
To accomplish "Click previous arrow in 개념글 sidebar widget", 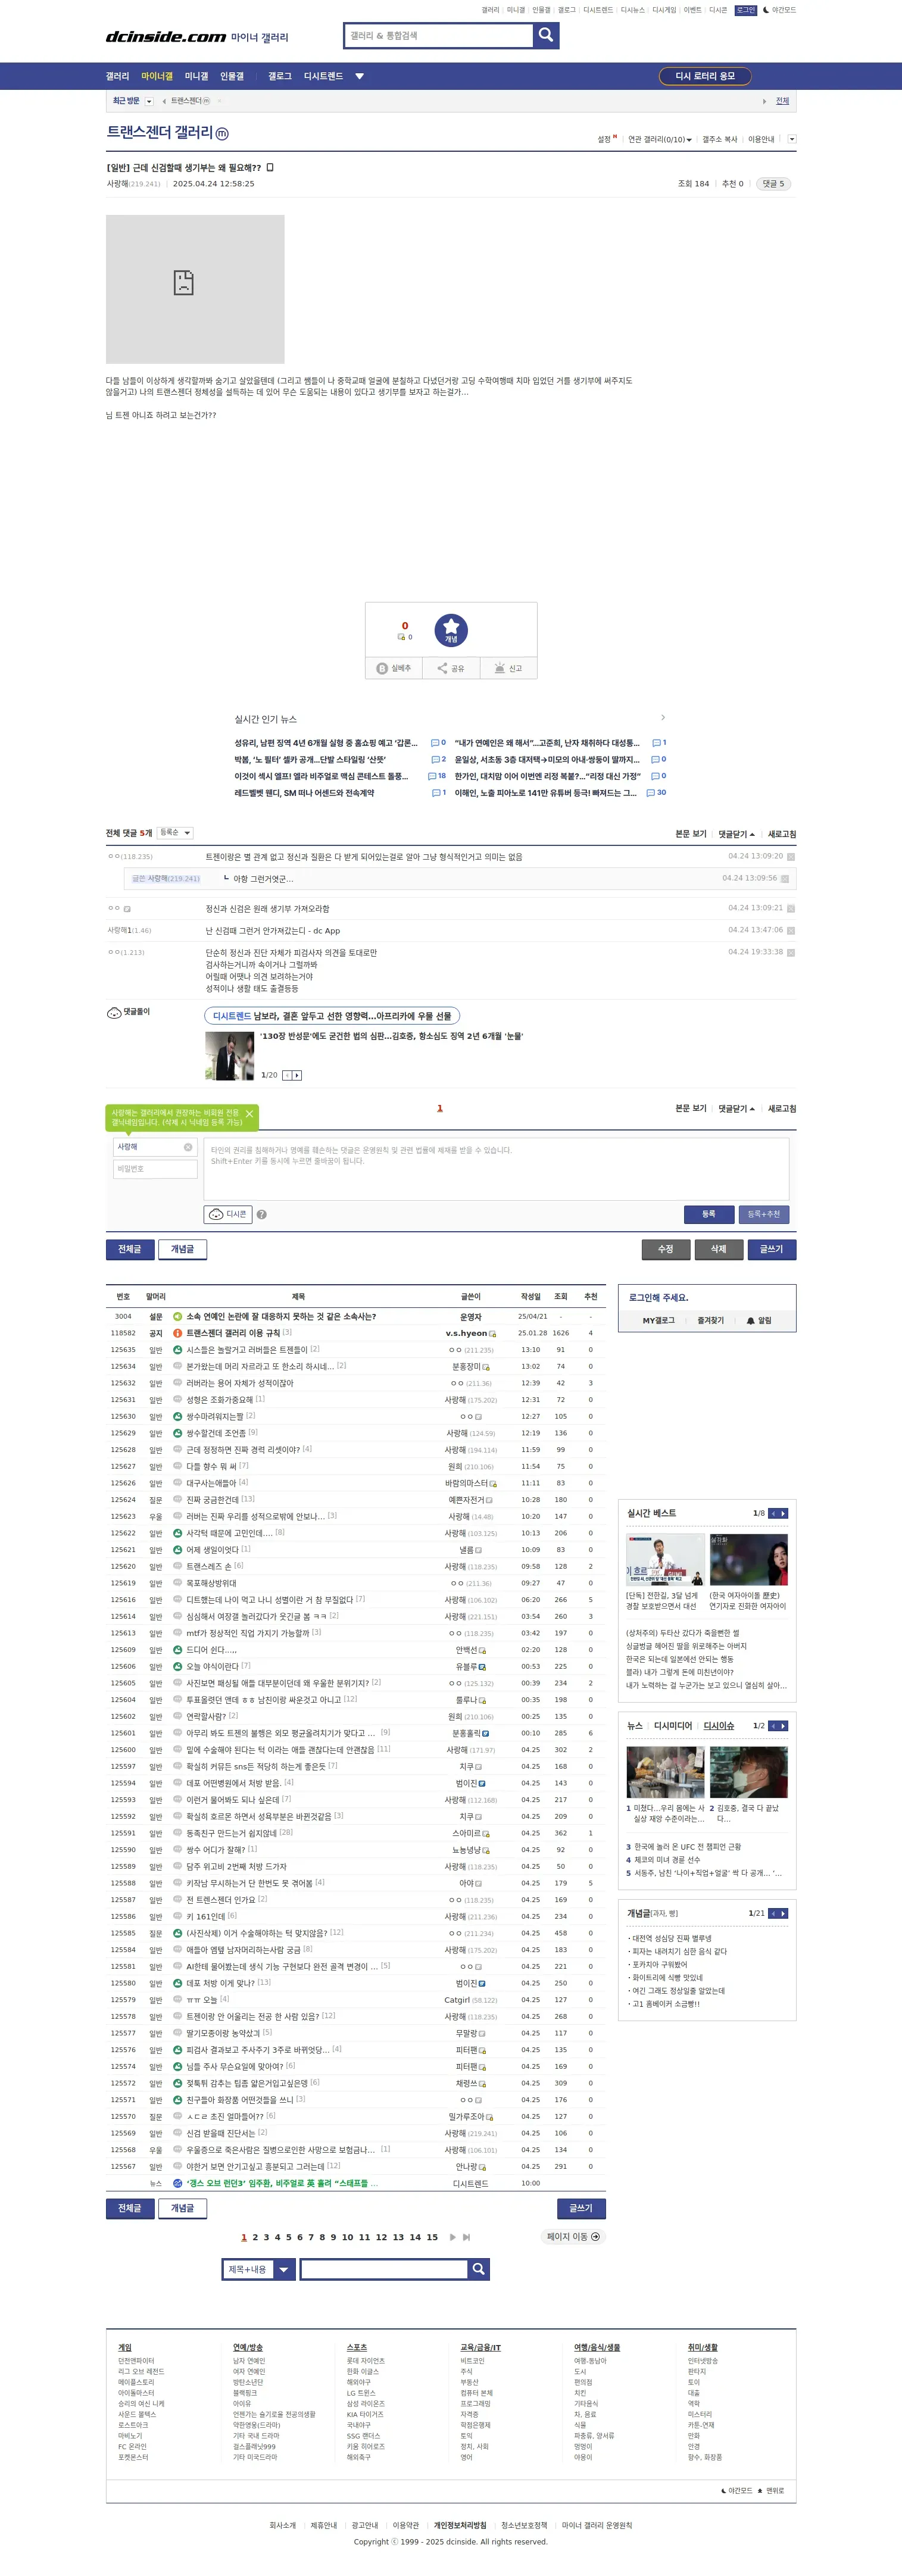I will coord(773,1913).
